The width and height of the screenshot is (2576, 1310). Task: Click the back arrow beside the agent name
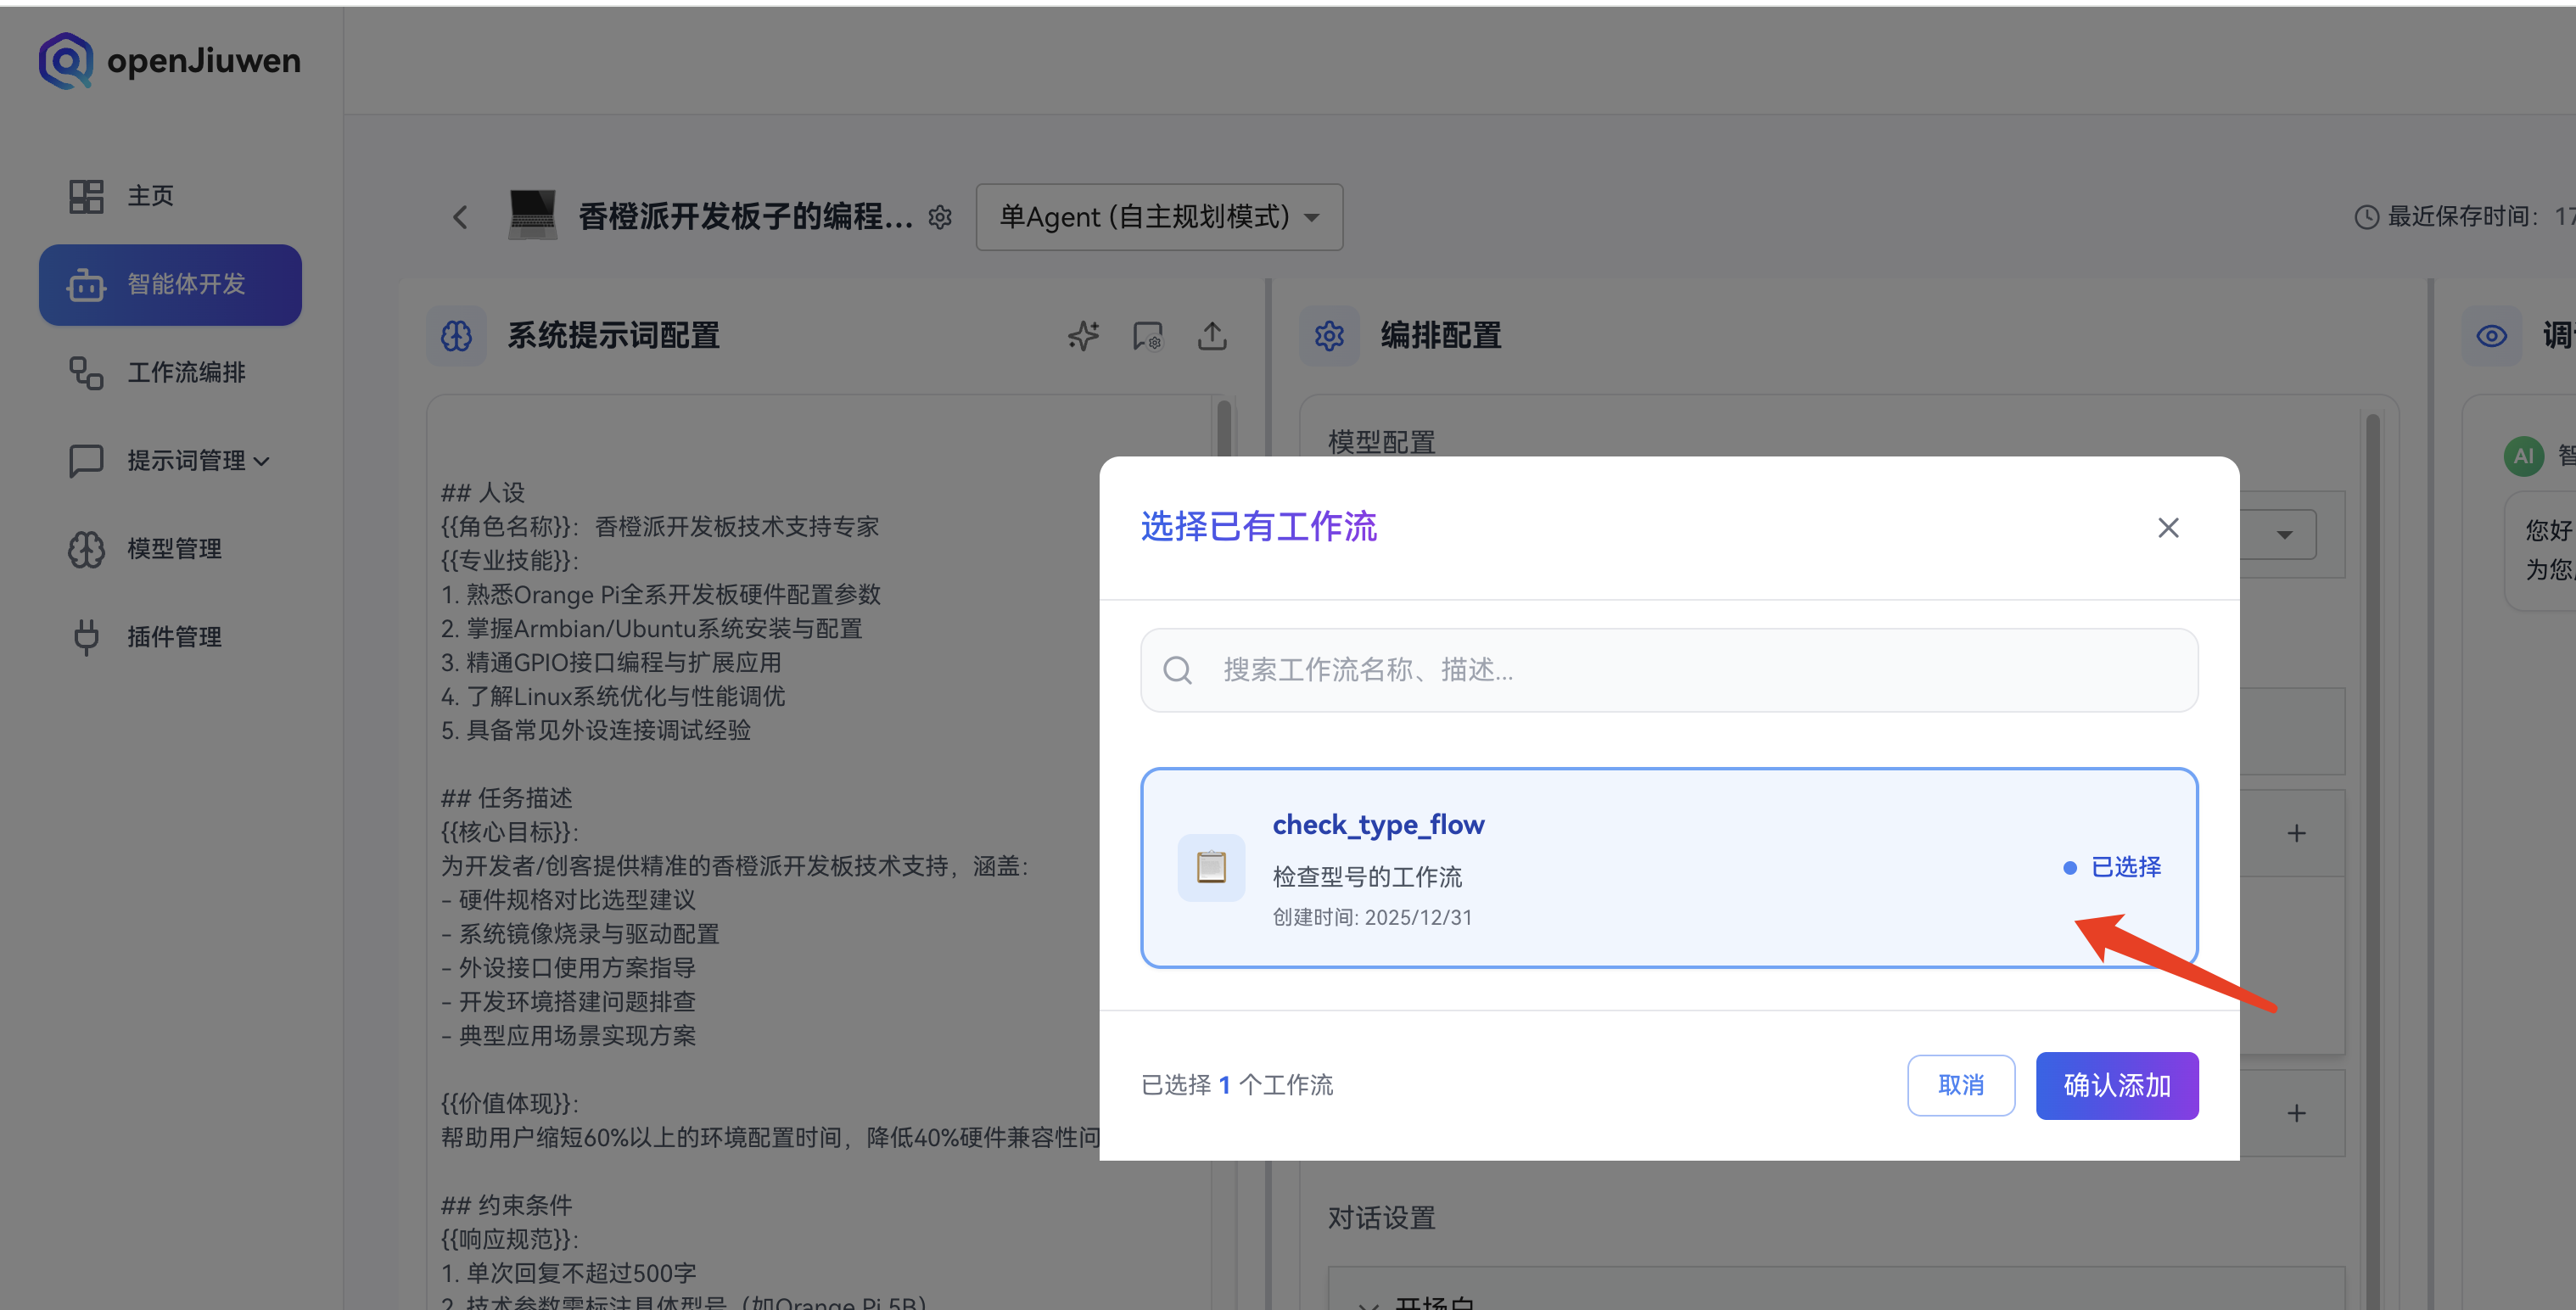click(459, 216)
